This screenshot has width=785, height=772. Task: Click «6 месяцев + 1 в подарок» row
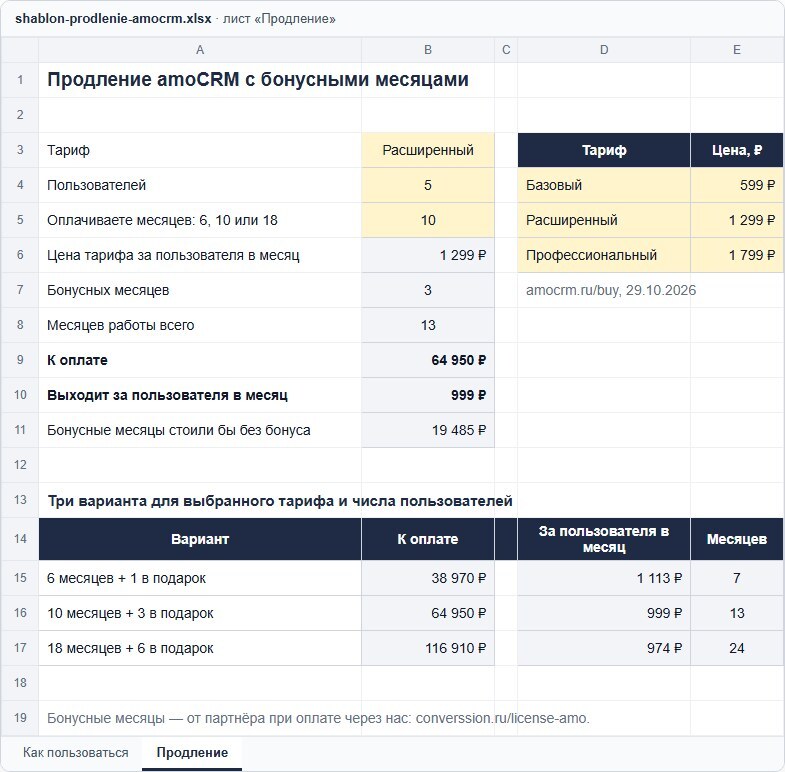(200, 578)
